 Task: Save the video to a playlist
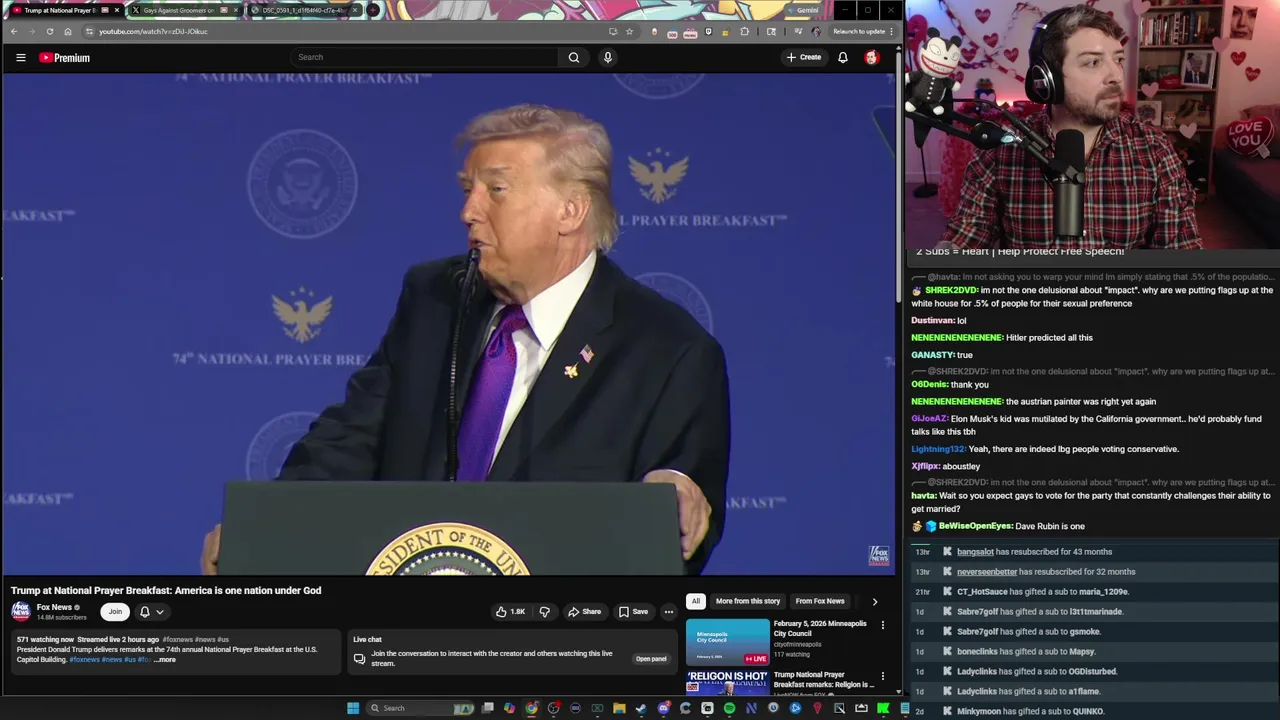click(x=633, y=612)
